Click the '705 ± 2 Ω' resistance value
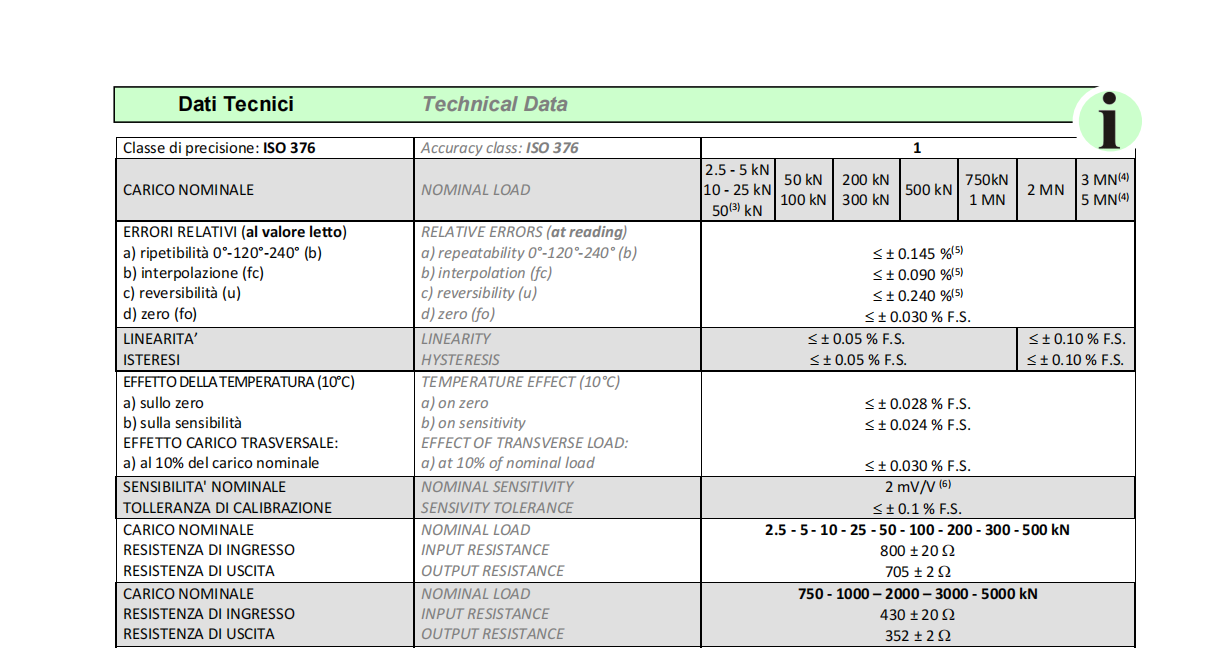Viewport: 1223px width, 648px height. pyautogui.click(x=917, y=572)
